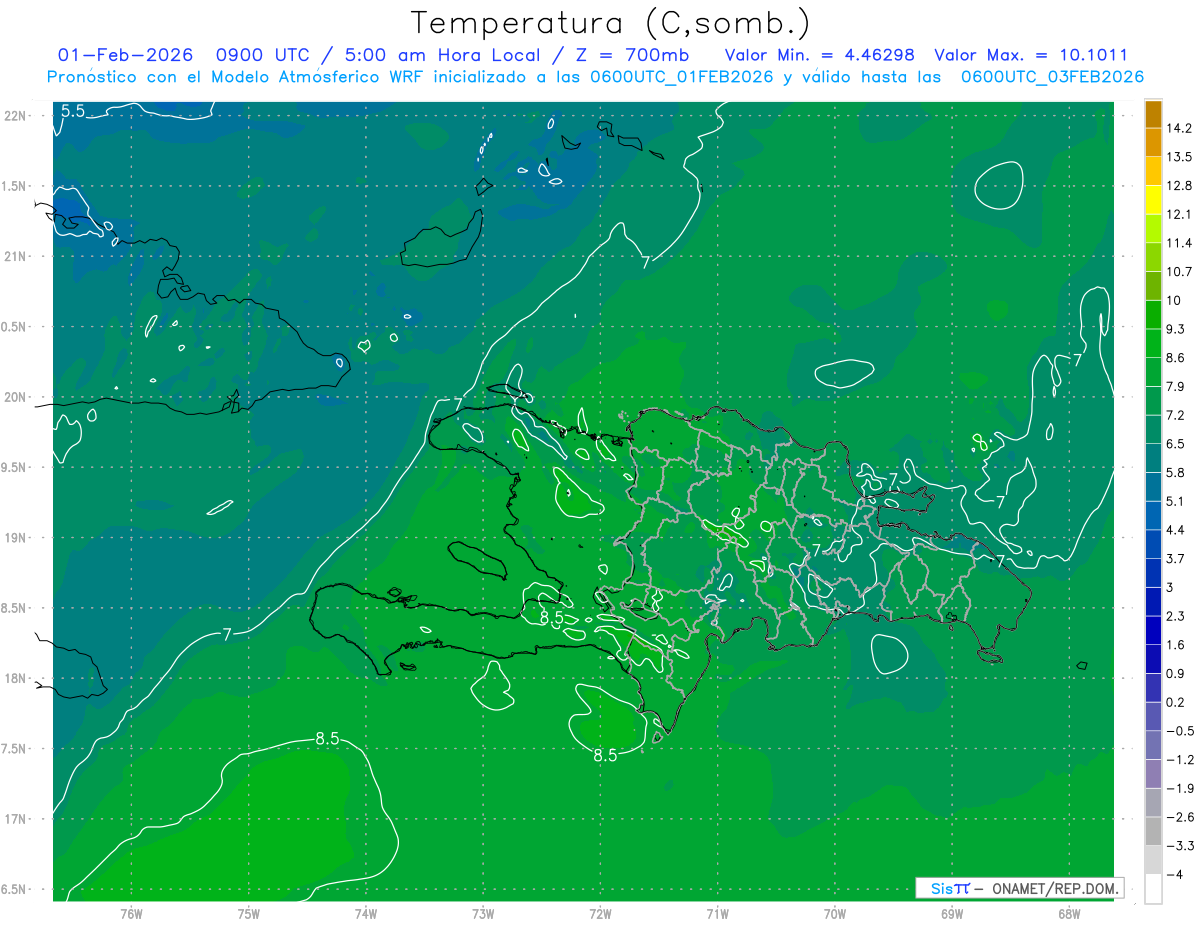This screenshot has width=1200, height=927.
Task: Click the '75W' longitude label
Action: point(248,914)
